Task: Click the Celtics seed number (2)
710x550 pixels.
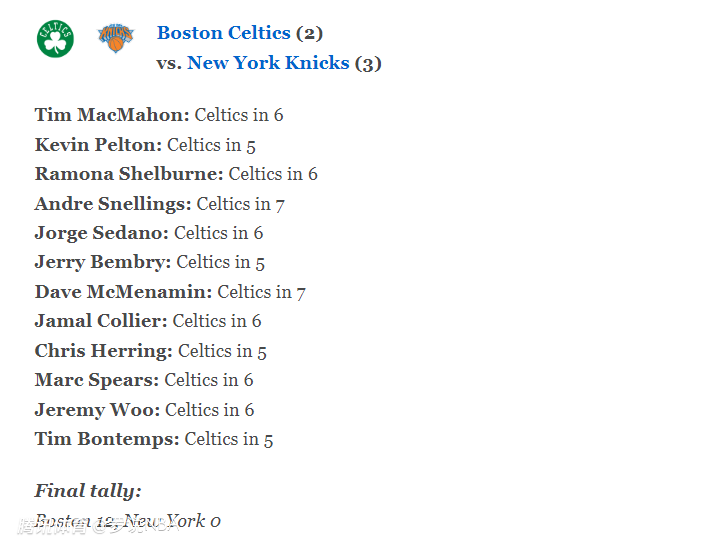Action: point(309,33)
